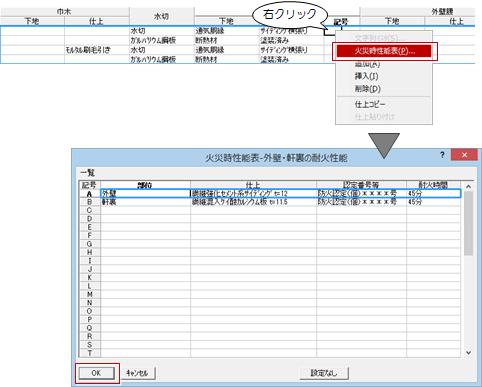The height and width of the screenshot is (387, 482).
Task: Select row header E in the 一覧 list
Action: pyautogui.click(x=89, y=227)
